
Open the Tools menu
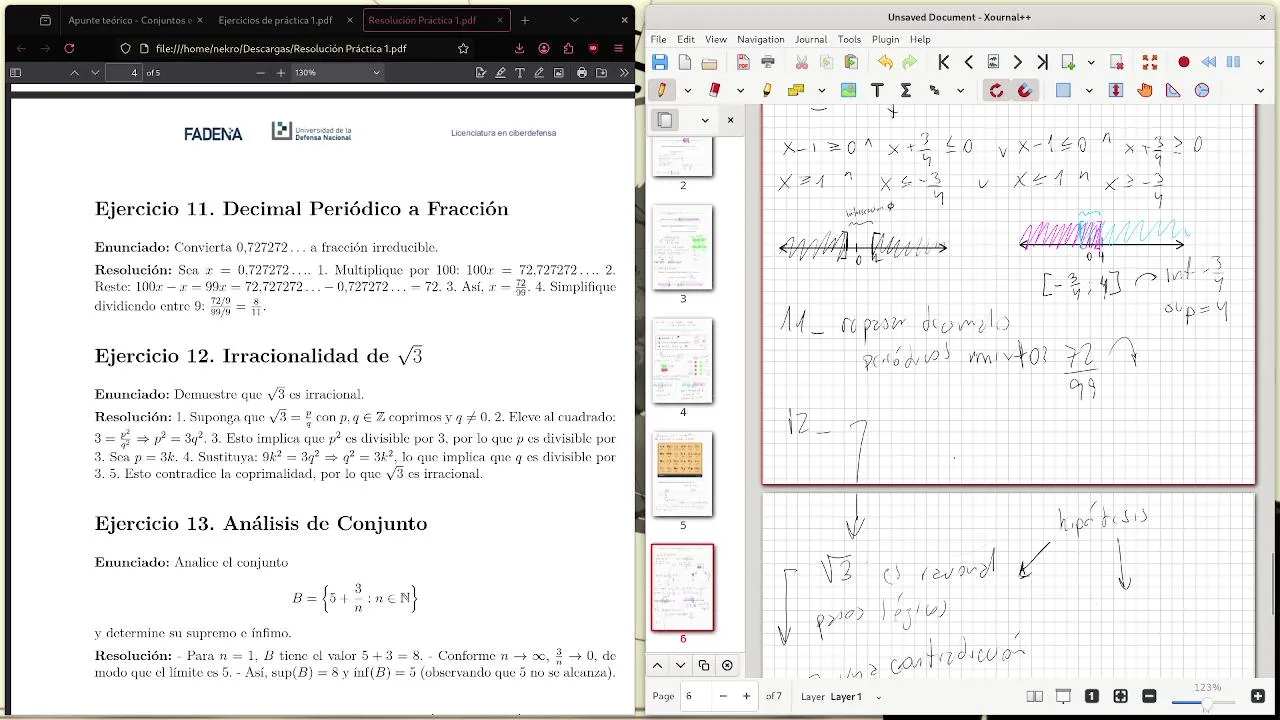point(849,39)
